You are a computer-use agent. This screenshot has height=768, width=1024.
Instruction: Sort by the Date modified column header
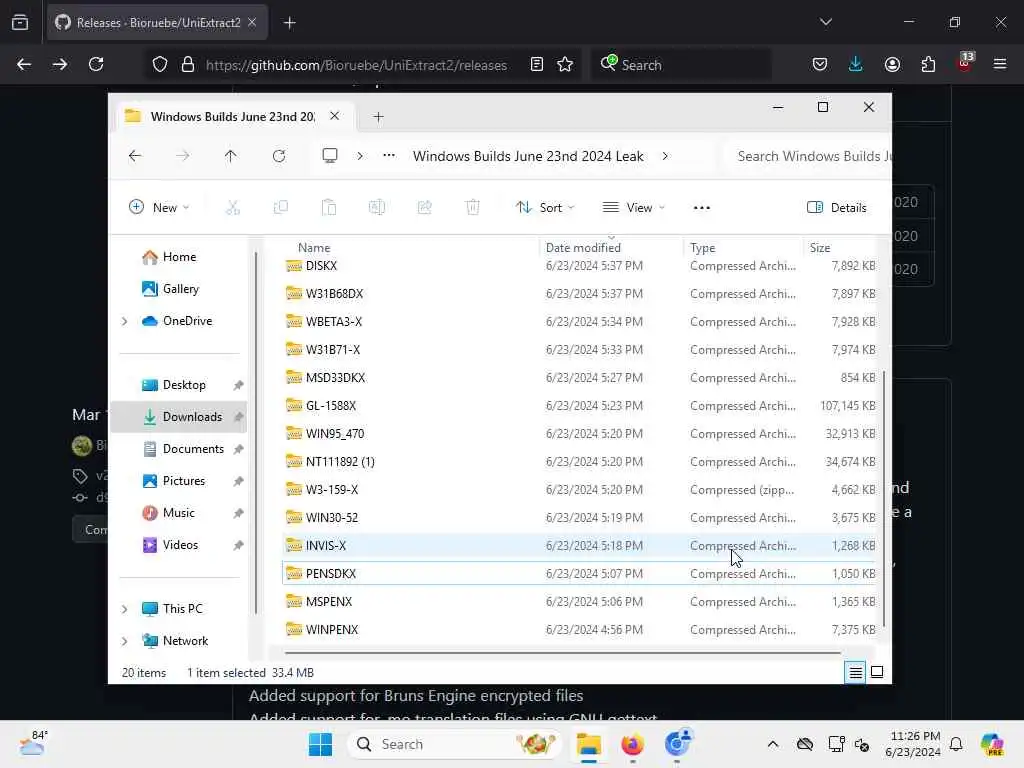[x=583, y=248]
